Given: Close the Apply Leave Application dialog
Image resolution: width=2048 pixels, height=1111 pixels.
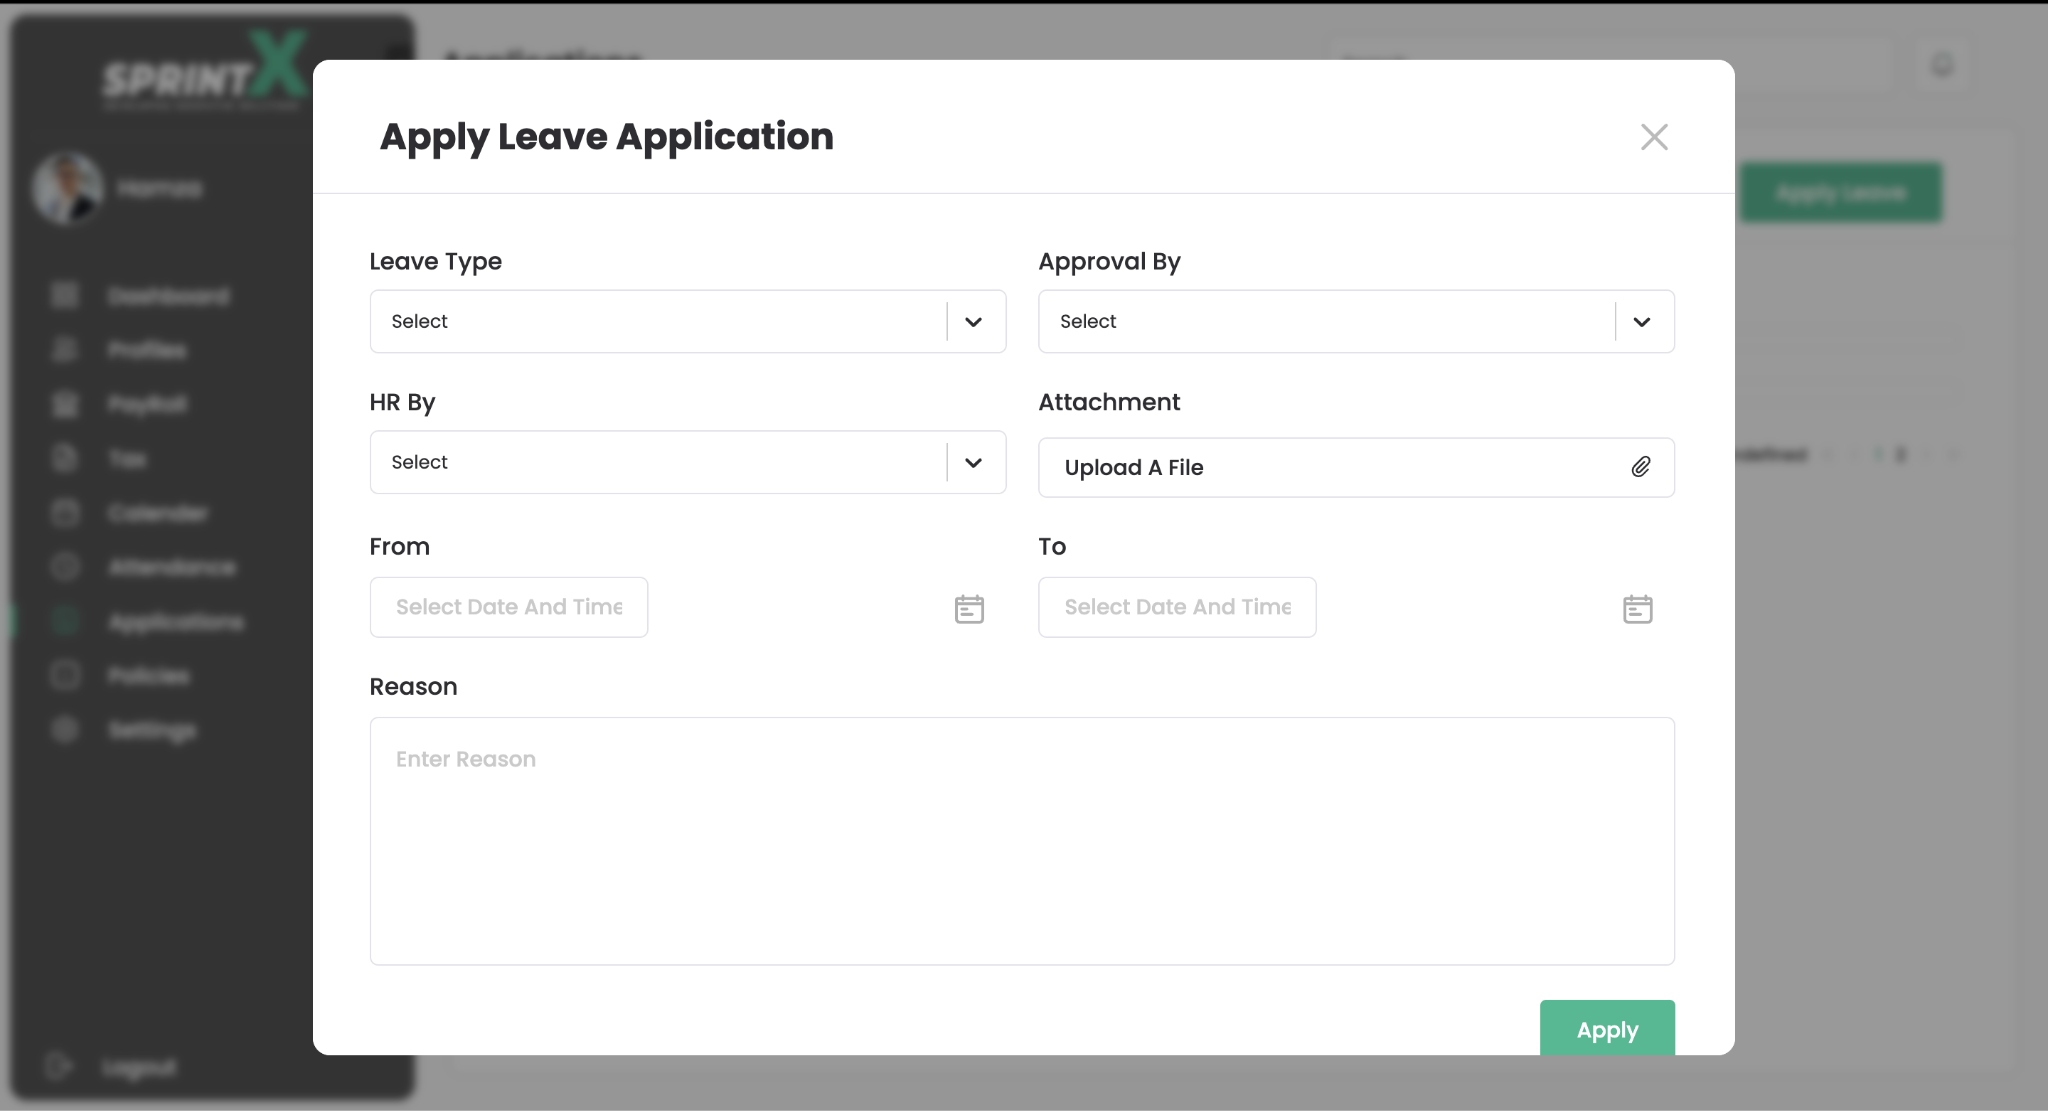Looking at the screenshot, I should (x=1654, y=137).
